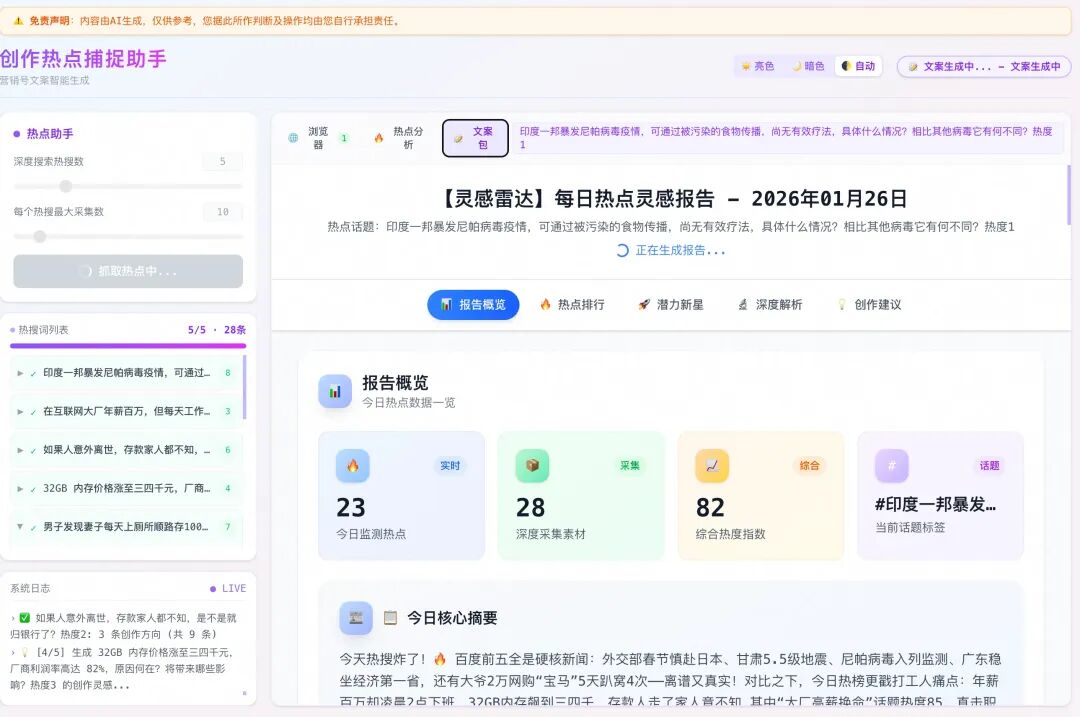This screenshot has width=1080, height=717.
Task: Switch to the 热点排行 tab
Action: coord(570,305)
